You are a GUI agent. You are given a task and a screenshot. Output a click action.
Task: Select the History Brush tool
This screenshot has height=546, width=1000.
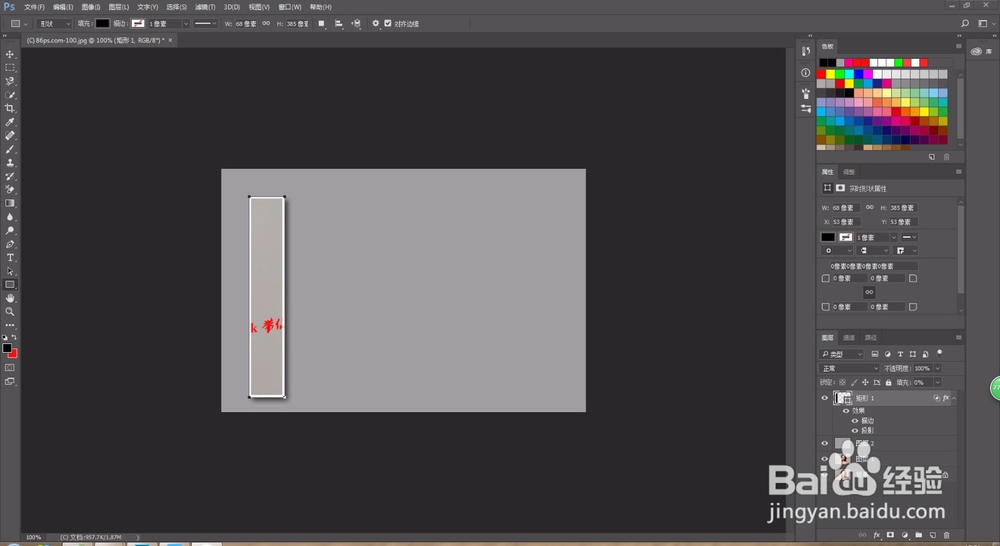pos(10,176)
